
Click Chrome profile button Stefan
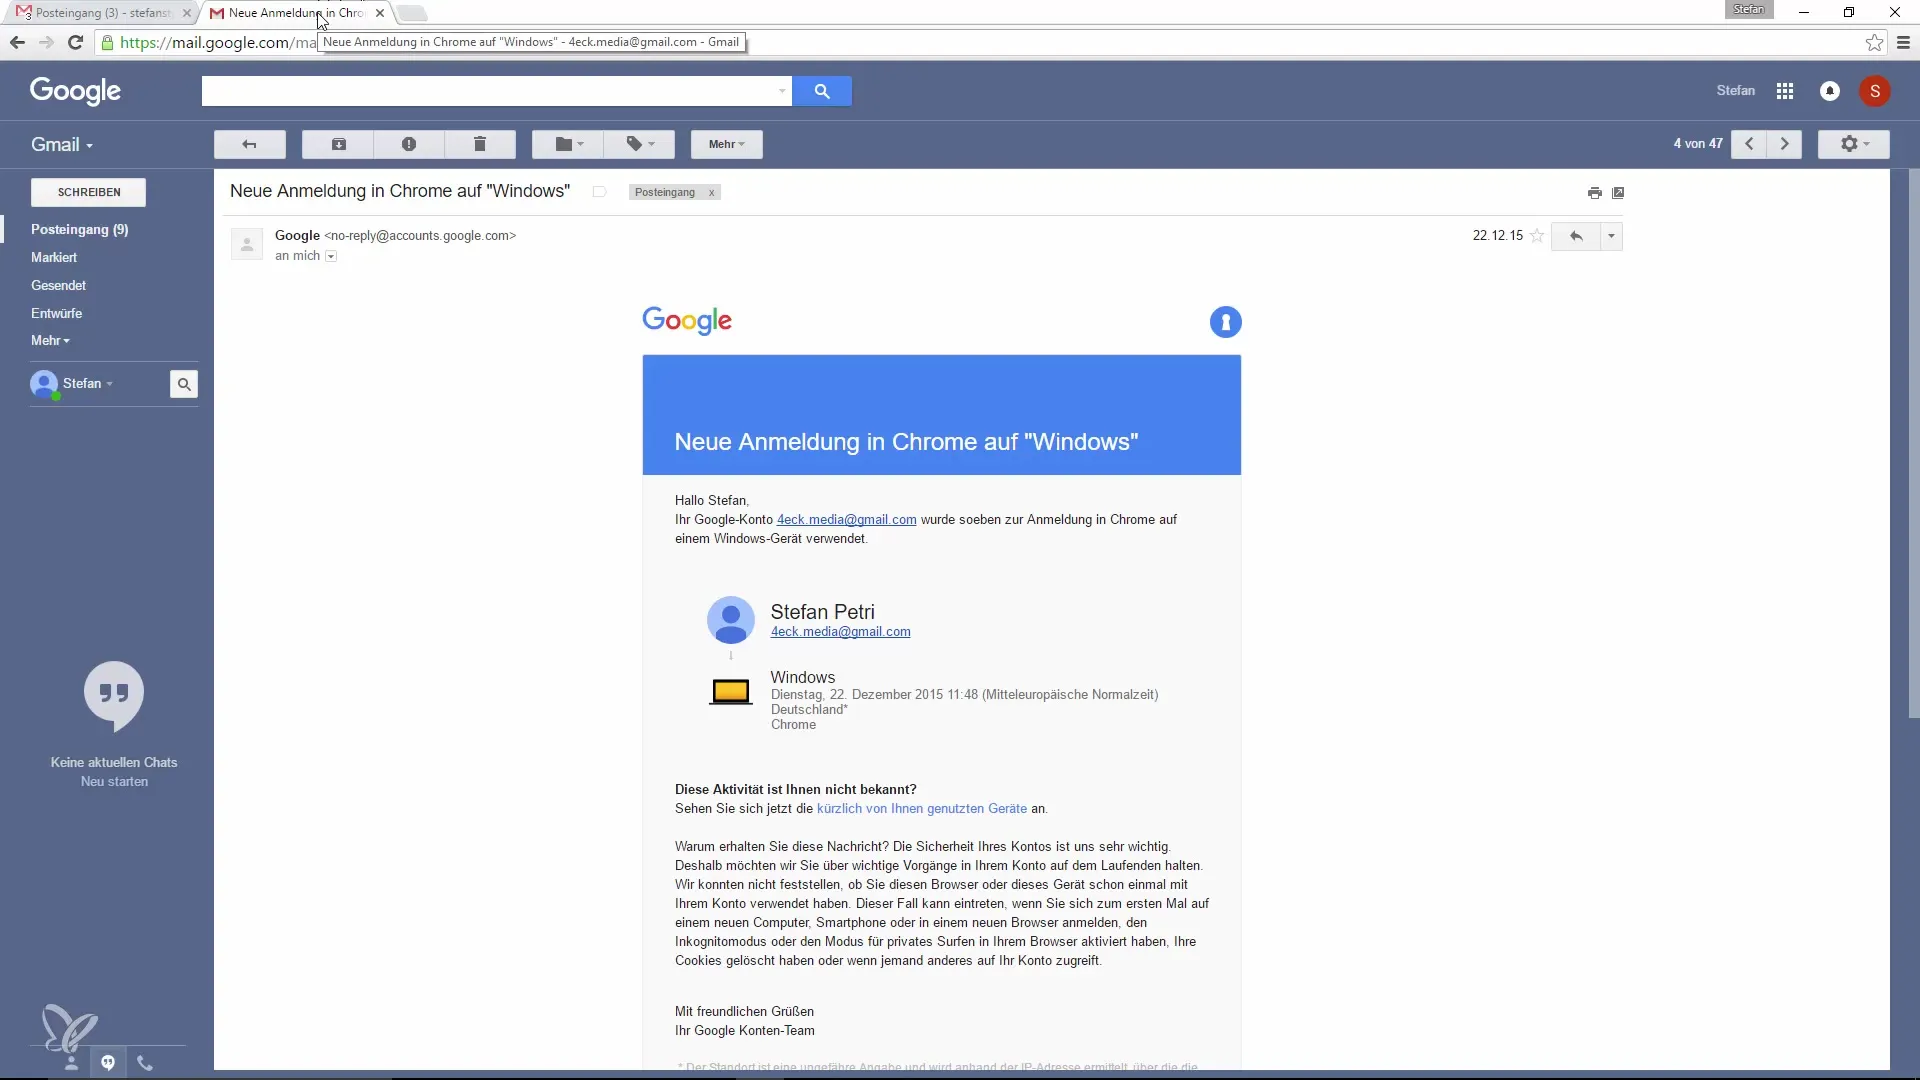(x=1749, y=10)
